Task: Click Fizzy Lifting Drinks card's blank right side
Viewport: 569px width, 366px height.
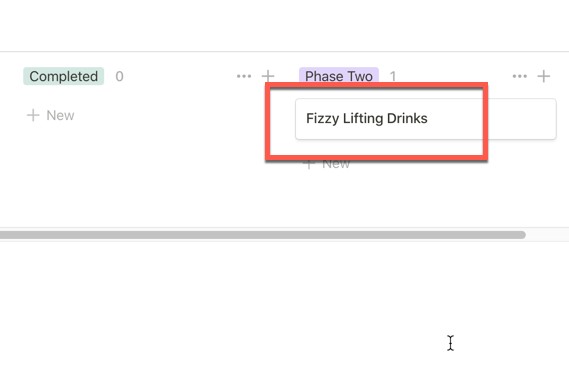Action: 519,119
